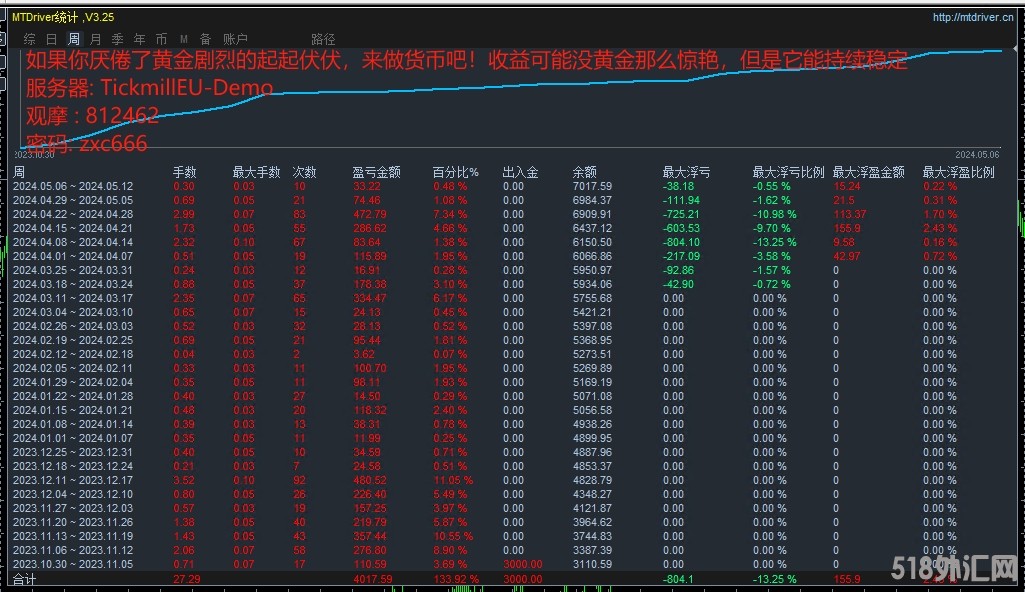
Task: Switch to the 年 yearly tab
Action: coord(139,39)
